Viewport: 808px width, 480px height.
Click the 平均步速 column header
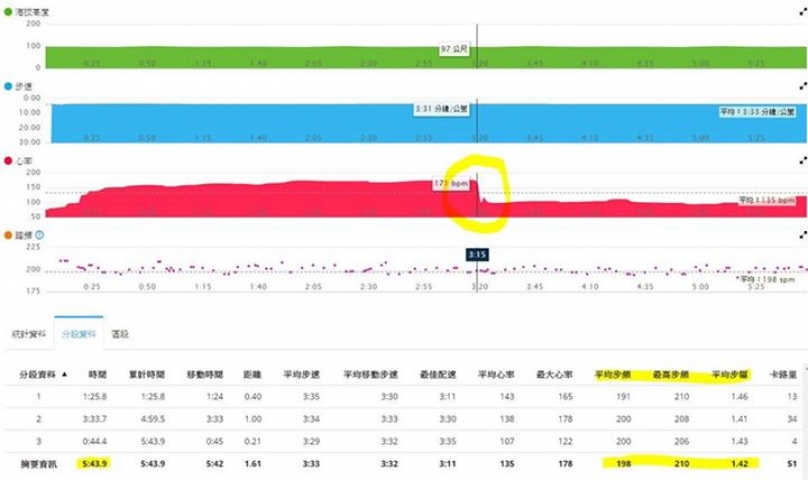[x=301, y=374]
